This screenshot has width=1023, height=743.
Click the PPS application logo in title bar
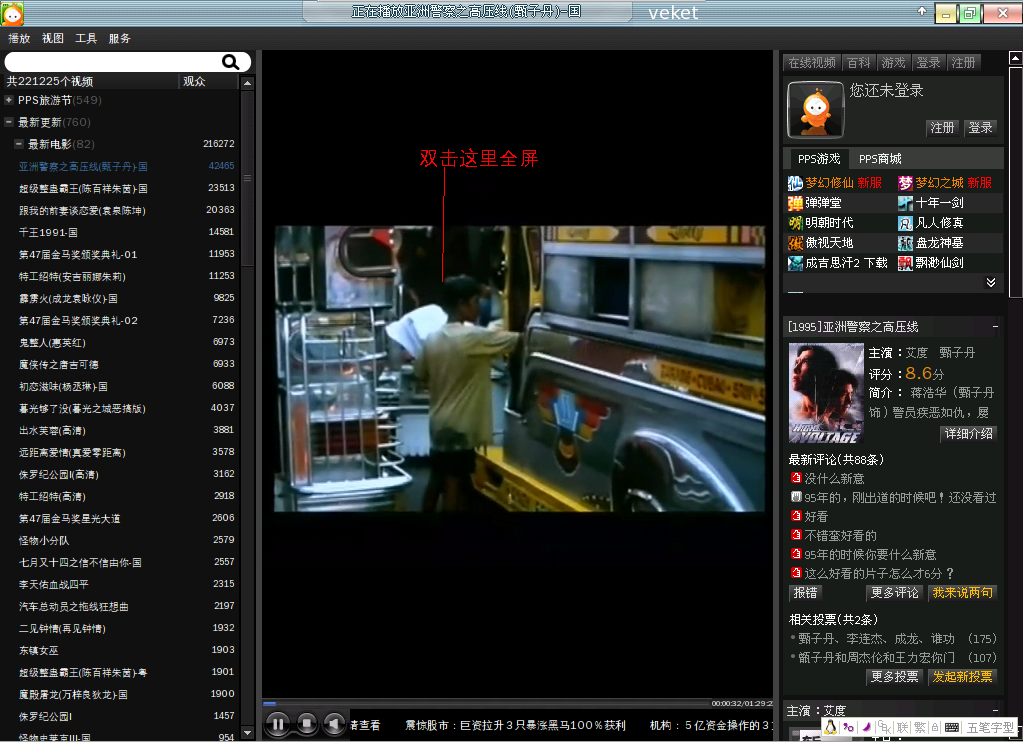[x=12, y=13]
